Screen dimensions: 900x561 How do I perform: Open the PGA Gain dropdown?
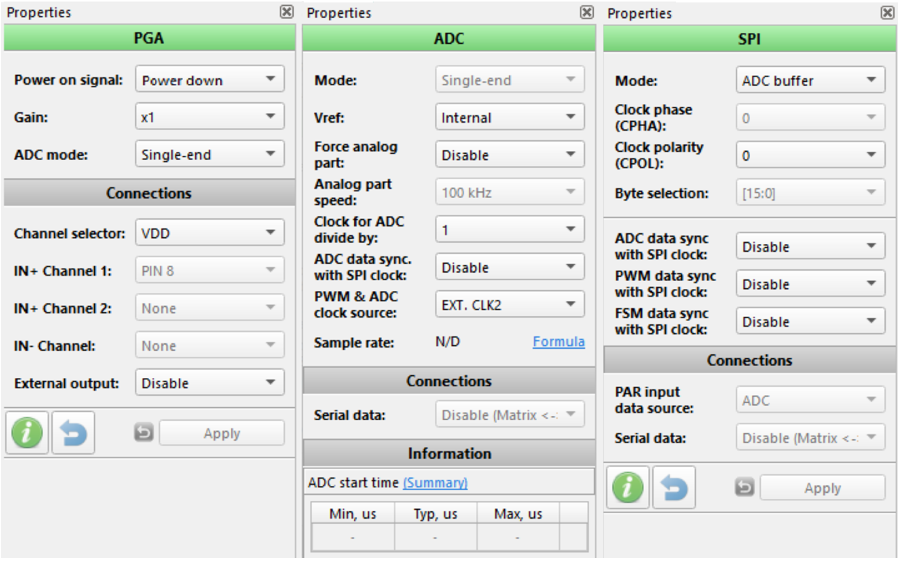click(x=210, y=117)
